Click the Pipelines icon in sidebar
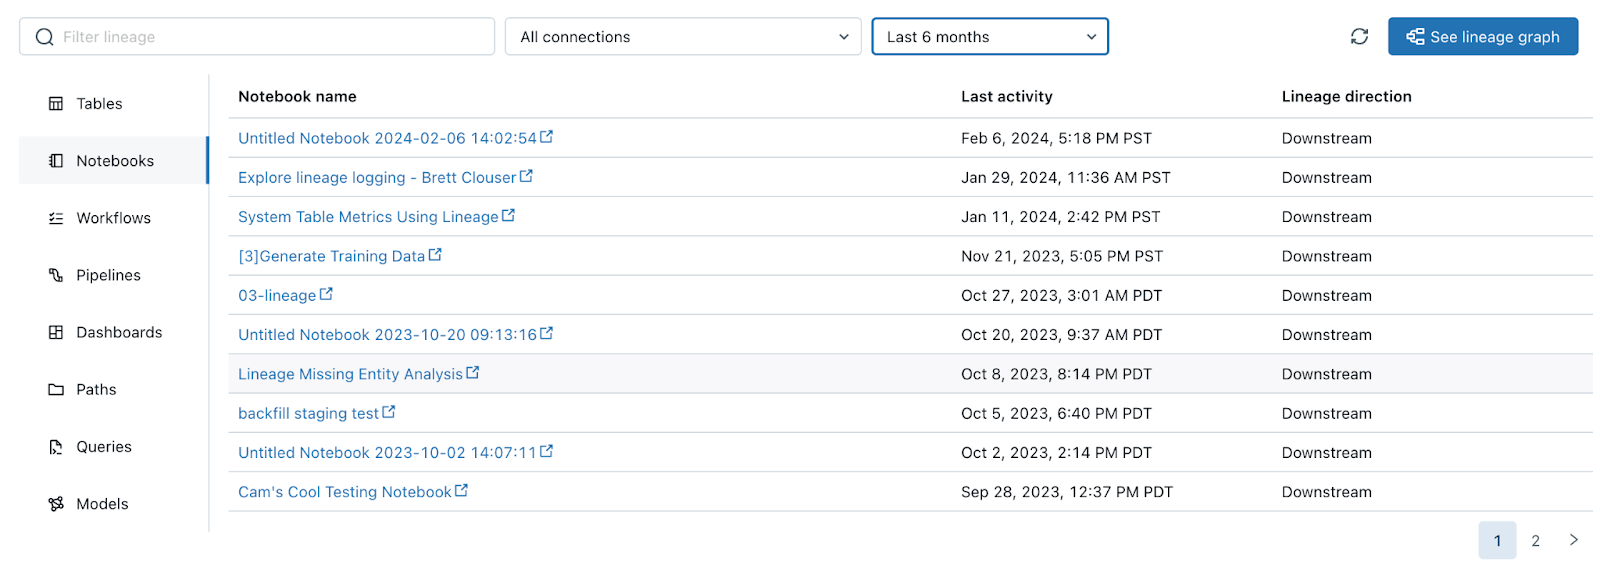The width and height of the screenshot is (1600, 580). pos(56,275)
